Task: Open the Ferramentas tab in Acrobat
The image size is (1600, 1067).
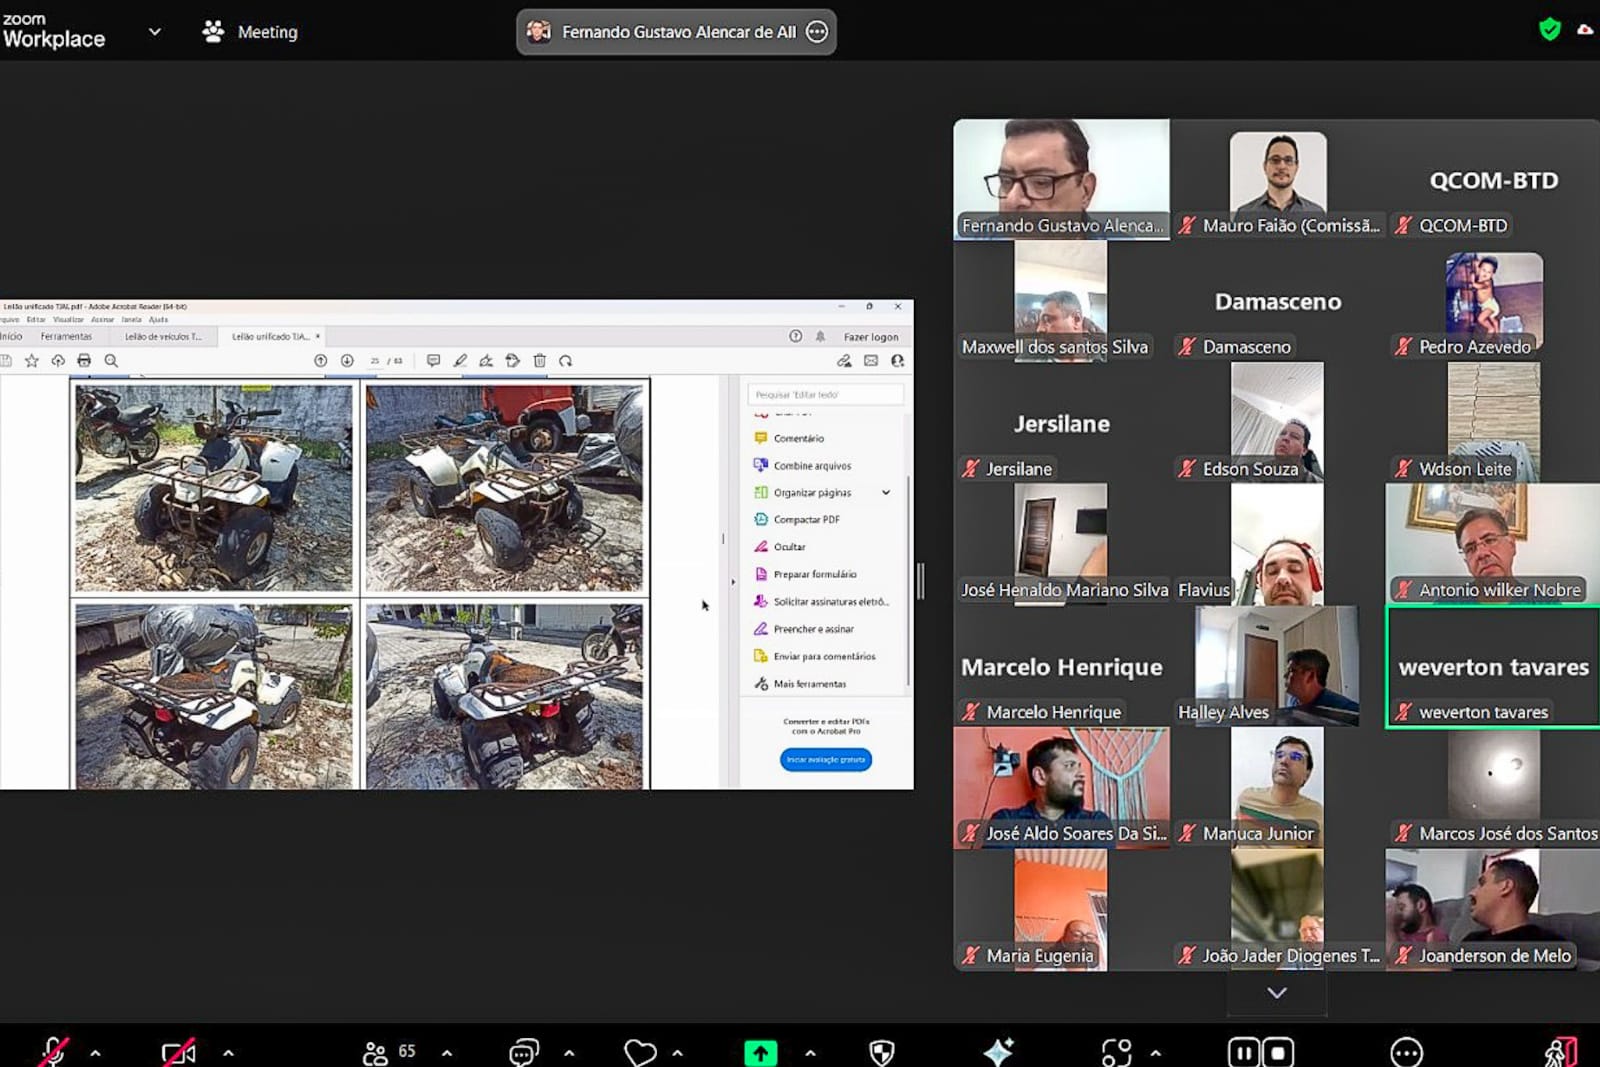Action: (66, 337)
